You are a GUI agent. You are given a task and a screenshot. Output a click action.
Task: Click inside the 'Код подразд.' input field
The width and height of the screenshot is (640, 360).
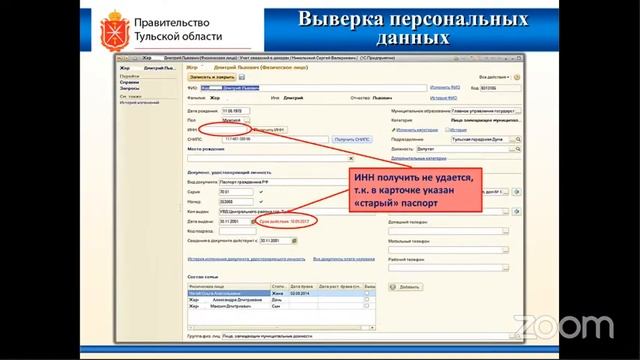238,231
